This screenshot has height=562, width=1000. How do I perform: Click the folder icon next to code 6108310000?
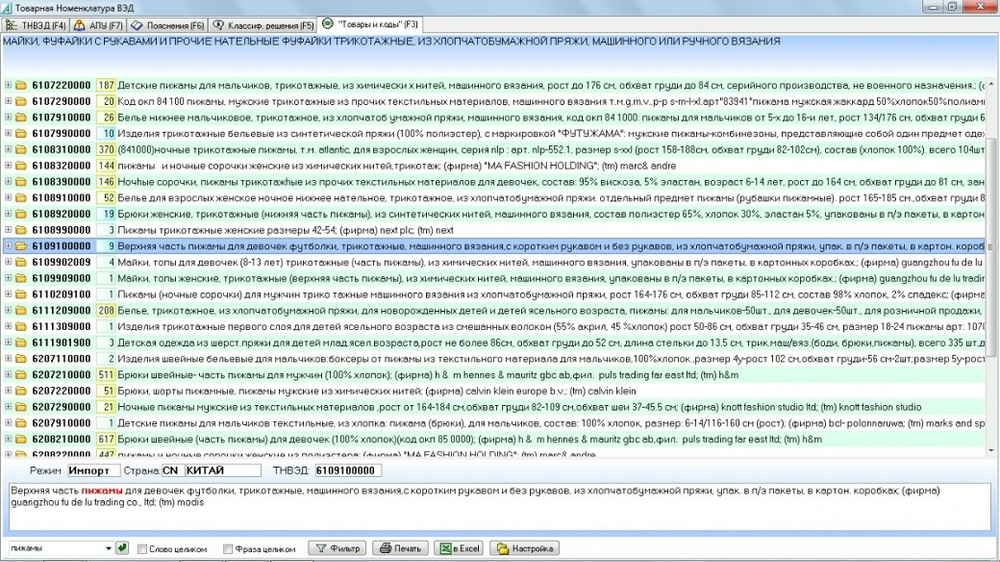tap(21, 150)
